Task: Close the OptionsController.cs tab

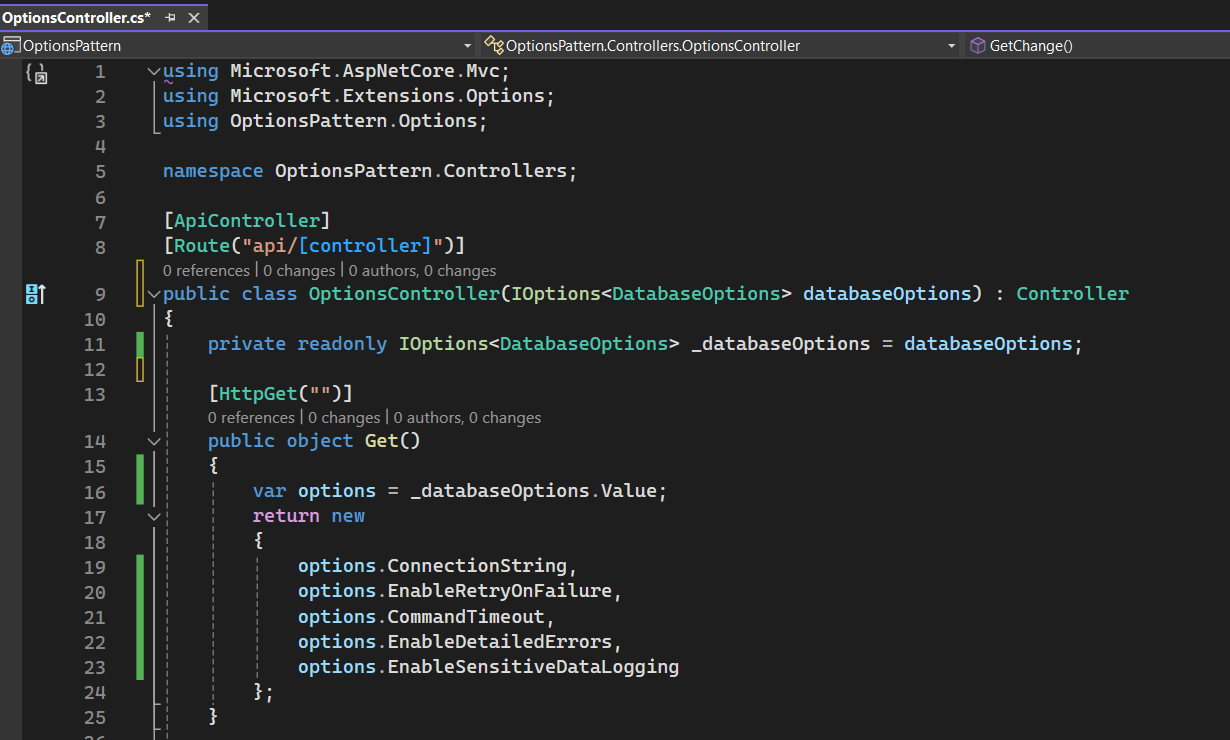Action: (x=194, y=16)
